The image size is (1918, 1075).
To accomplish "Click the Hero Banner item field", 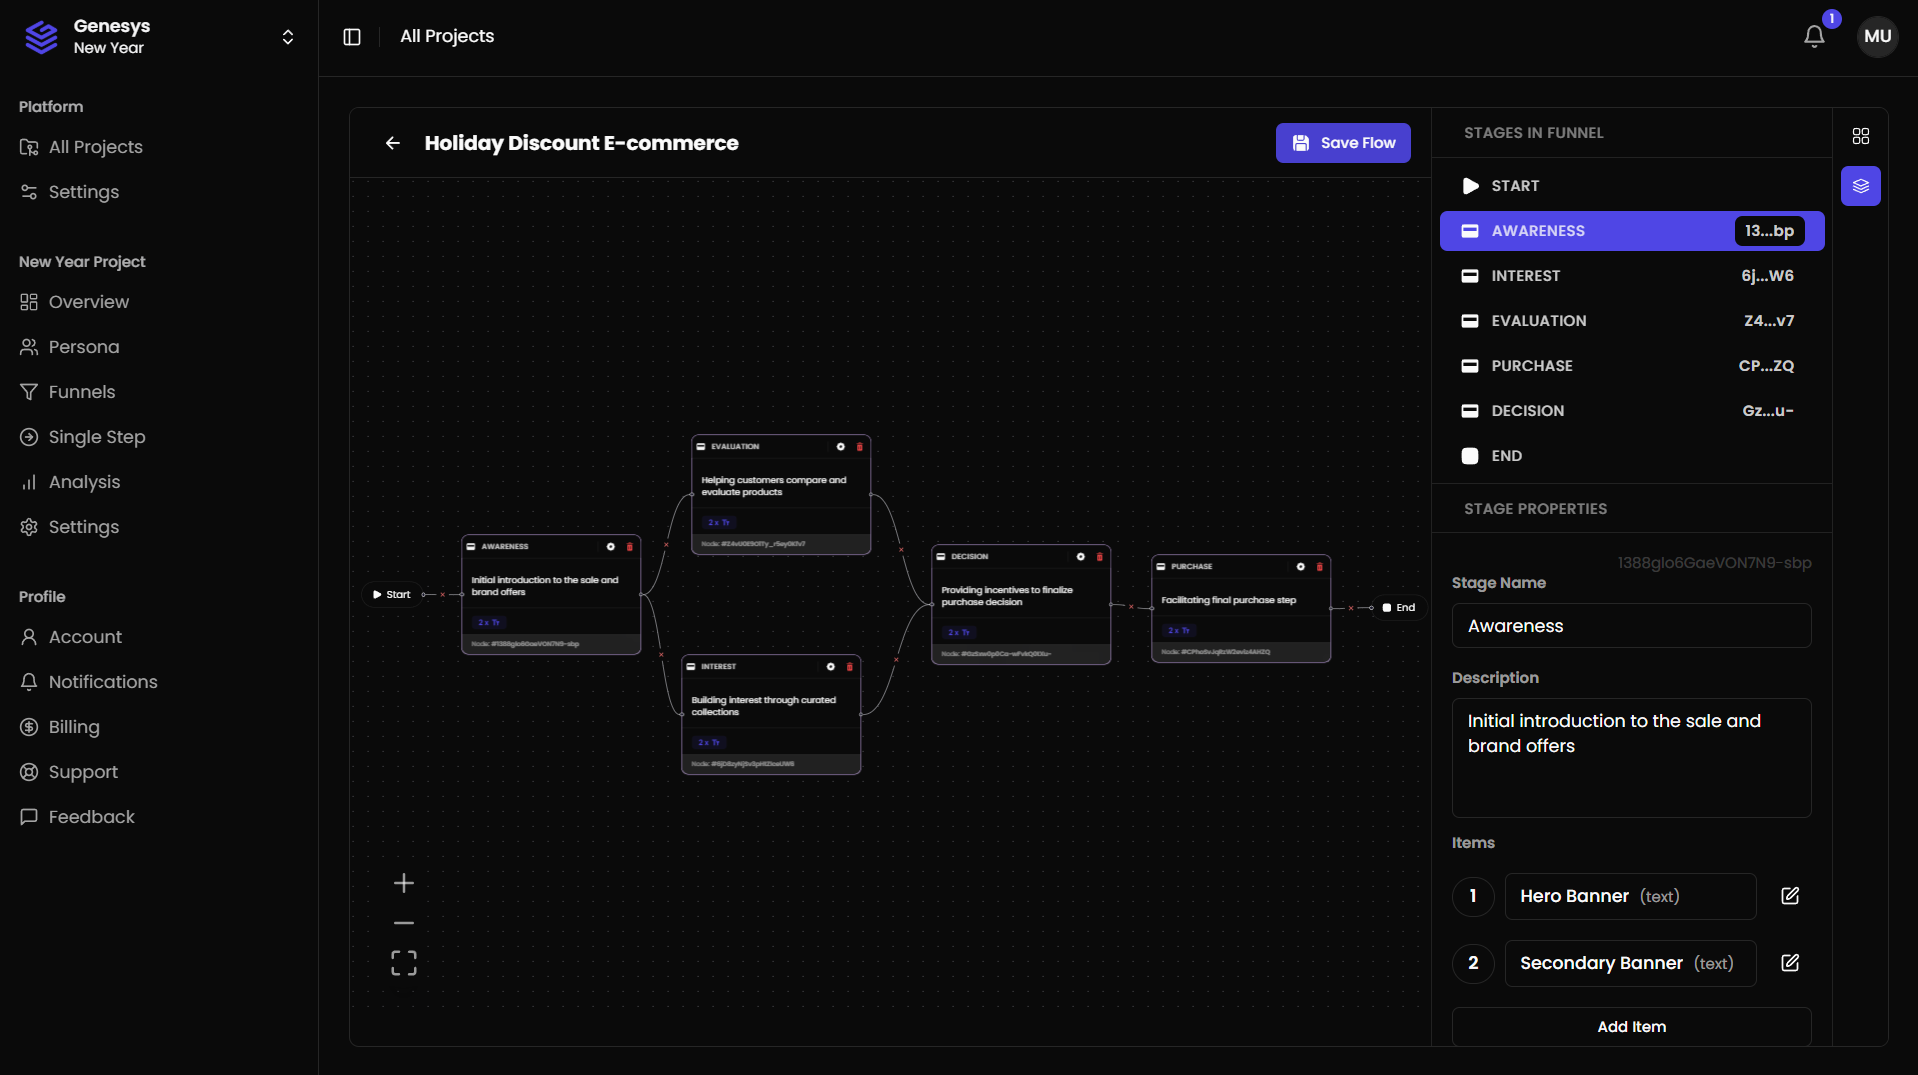I will tap(1630, 896).
